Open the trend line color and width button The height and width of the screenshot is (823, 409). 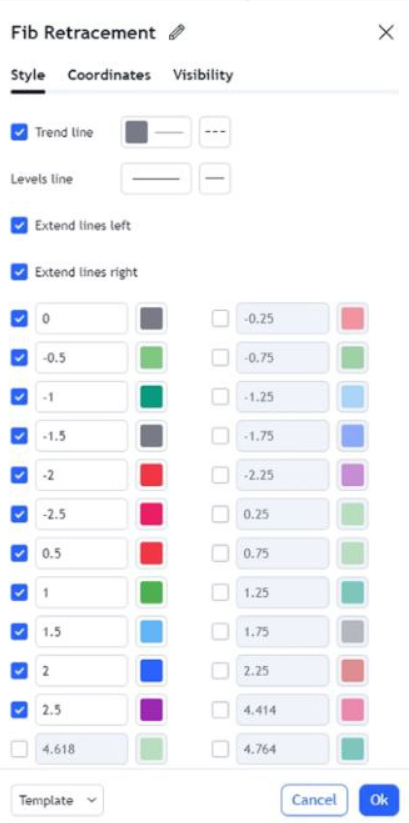tap(156, 132)
